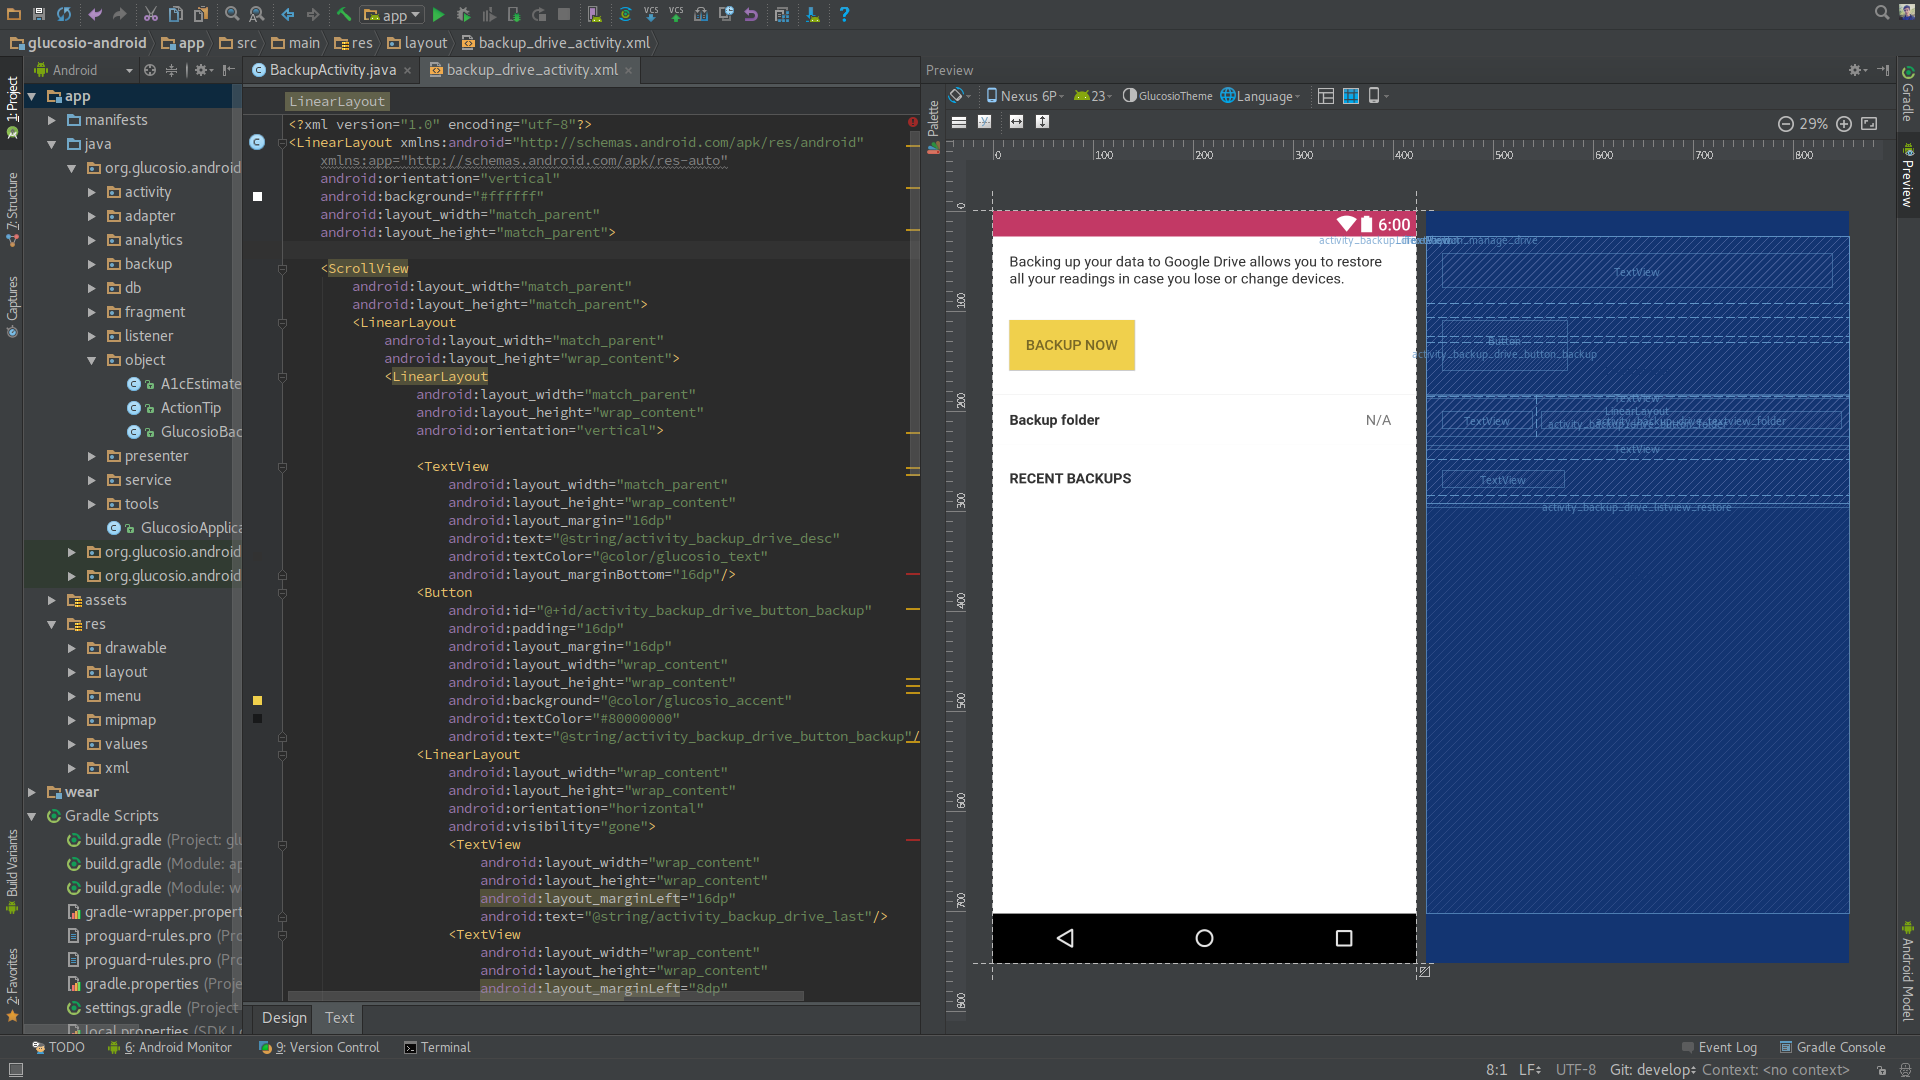Toggle the design surface view icon

coord(1326,96)
